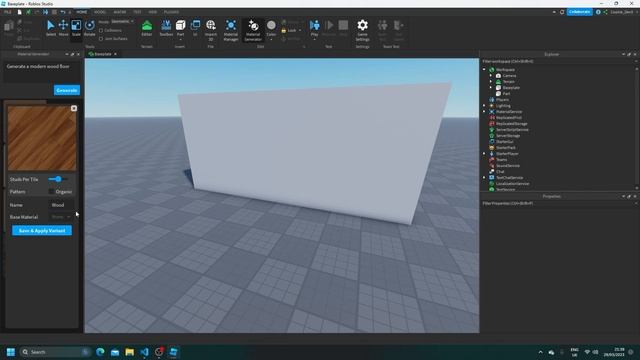This screenshot has height=360, width=640.
Task: Expand the Terrain node in Explorer
Action: pos(491,82)
